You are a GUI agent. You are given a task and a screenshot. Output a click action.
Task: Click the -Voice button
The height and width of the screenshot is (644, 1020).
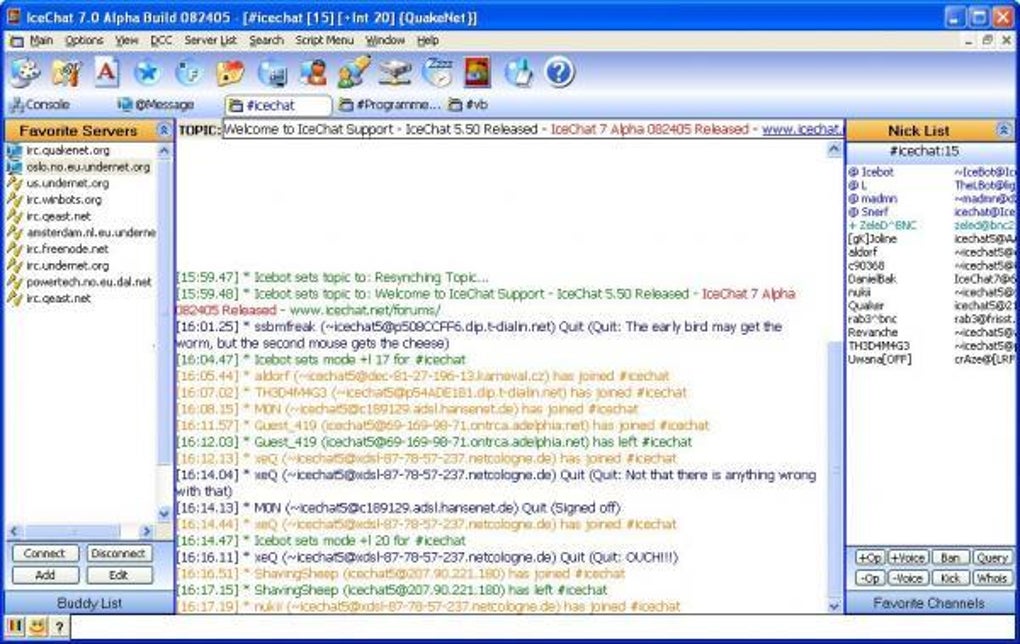tap(907, 578)
